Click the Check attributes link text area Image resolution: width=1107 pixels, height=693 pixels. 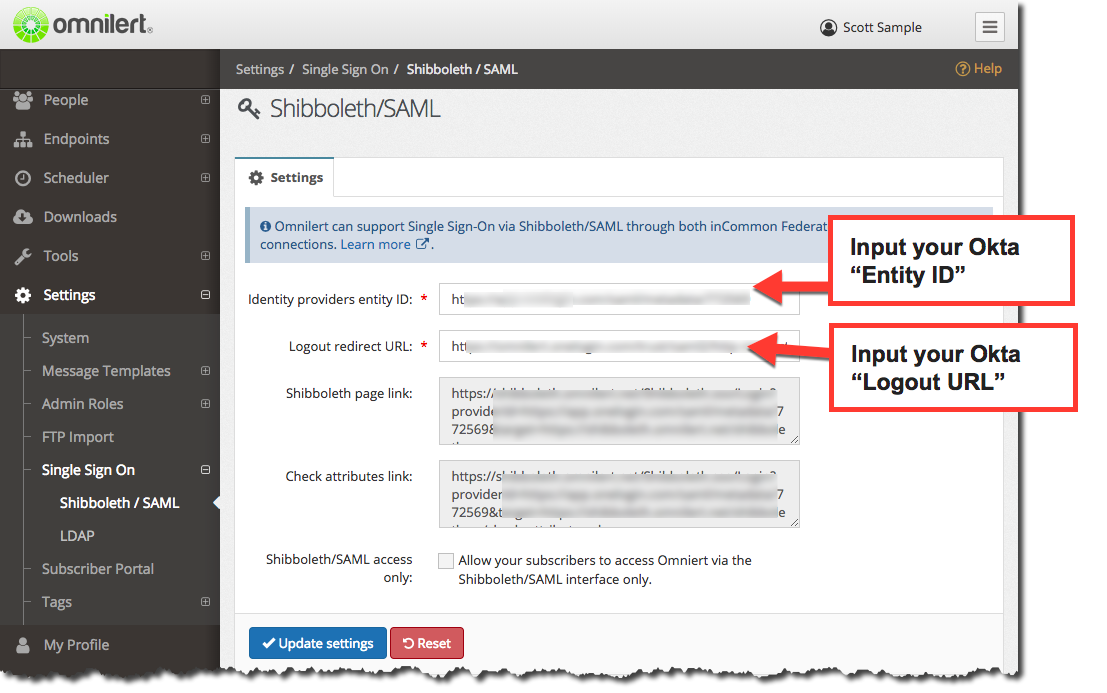click(619, 495)
